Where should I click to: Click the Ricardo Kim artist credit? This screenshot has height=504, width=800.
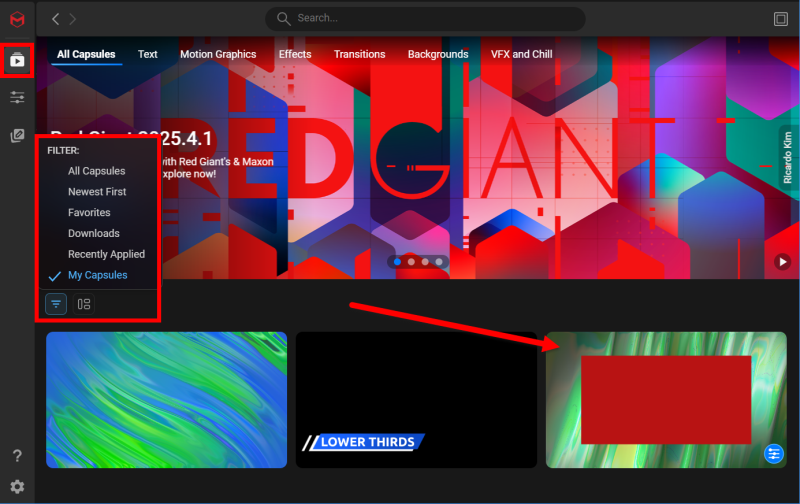click(787, 158)
